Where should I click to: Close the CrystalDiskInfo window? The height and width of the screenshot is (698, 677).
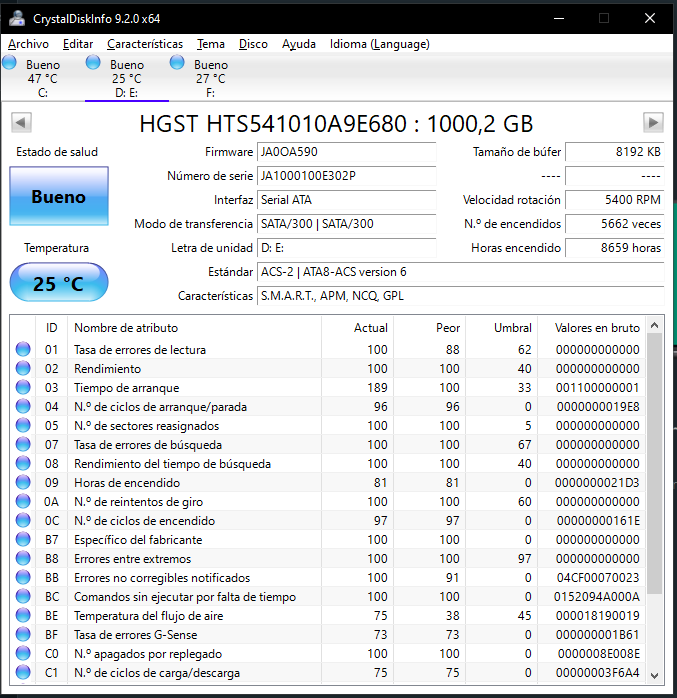click(x=650, y=18)
